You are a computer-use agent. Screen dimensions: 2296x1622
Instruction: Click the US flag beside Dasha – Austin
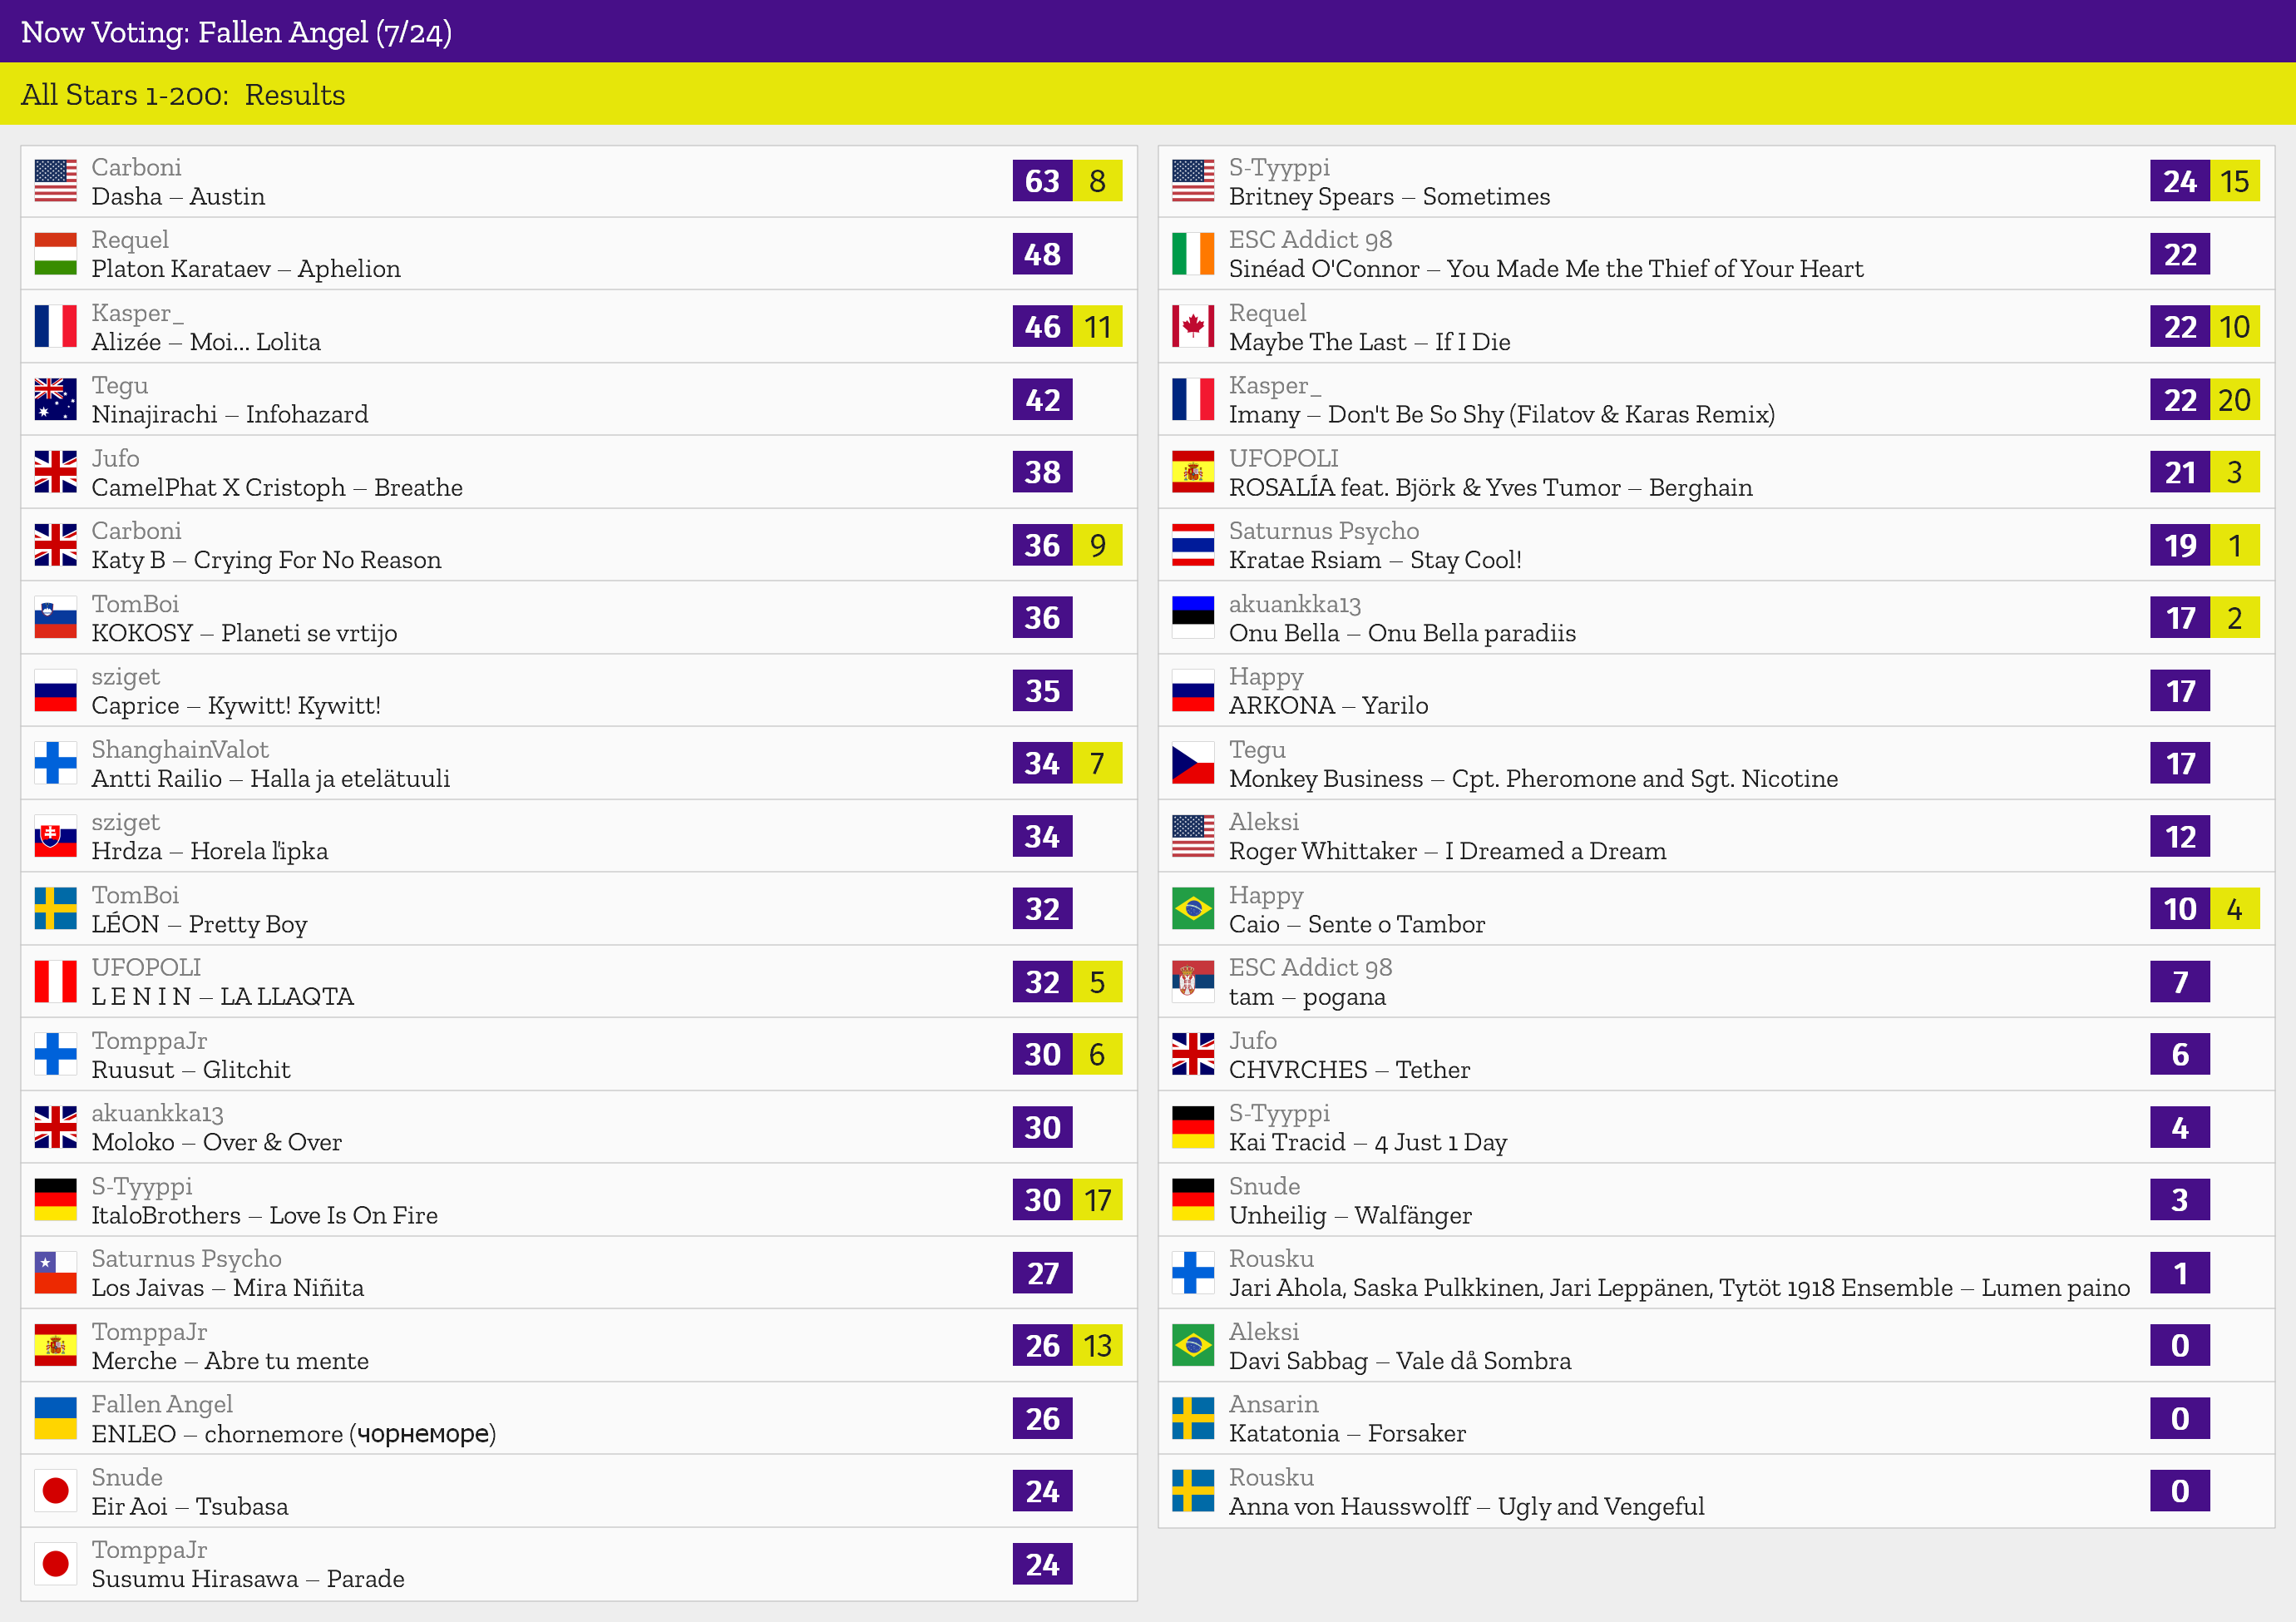click(55, 181)
